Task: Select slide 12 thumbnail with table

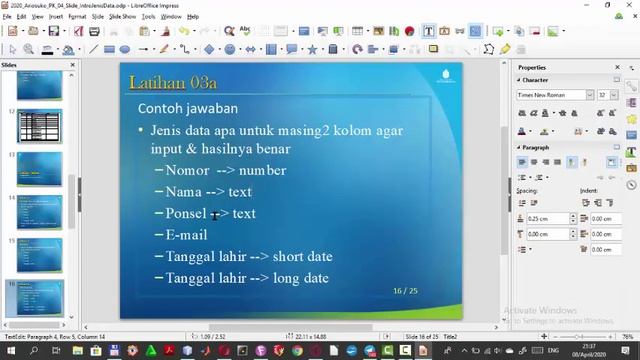Action: click(39, 126)
